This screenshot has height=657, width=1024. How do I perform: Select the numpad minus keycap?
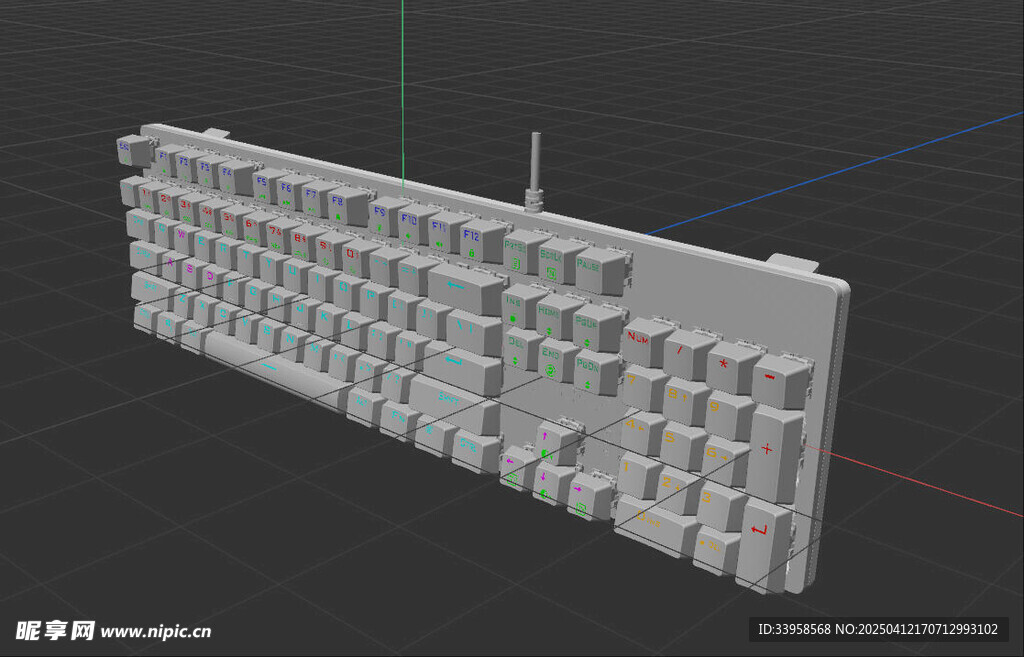point(780,381)
